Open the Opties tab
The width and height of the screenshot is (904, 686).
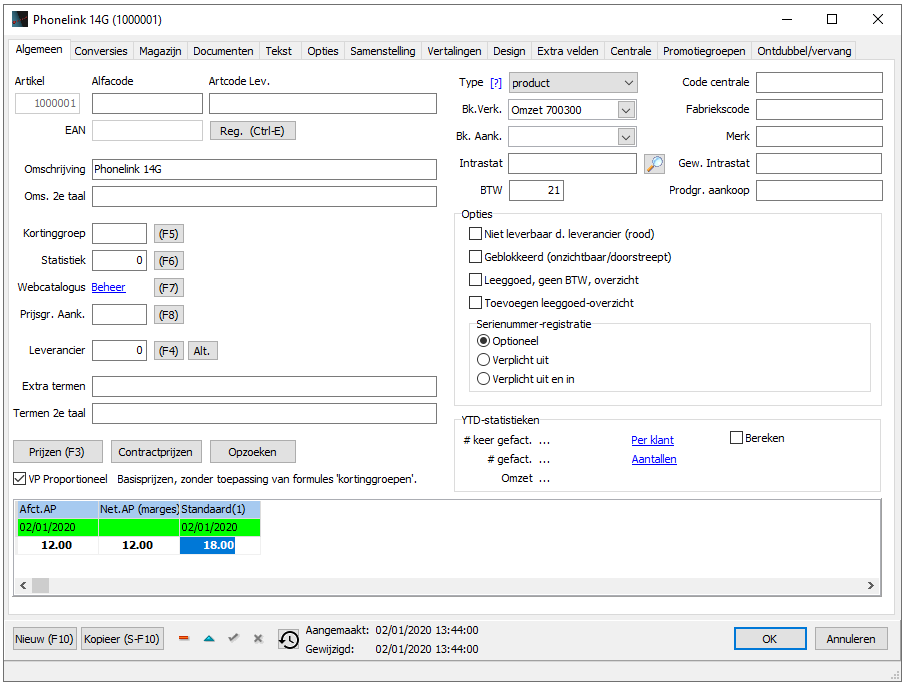323,51
